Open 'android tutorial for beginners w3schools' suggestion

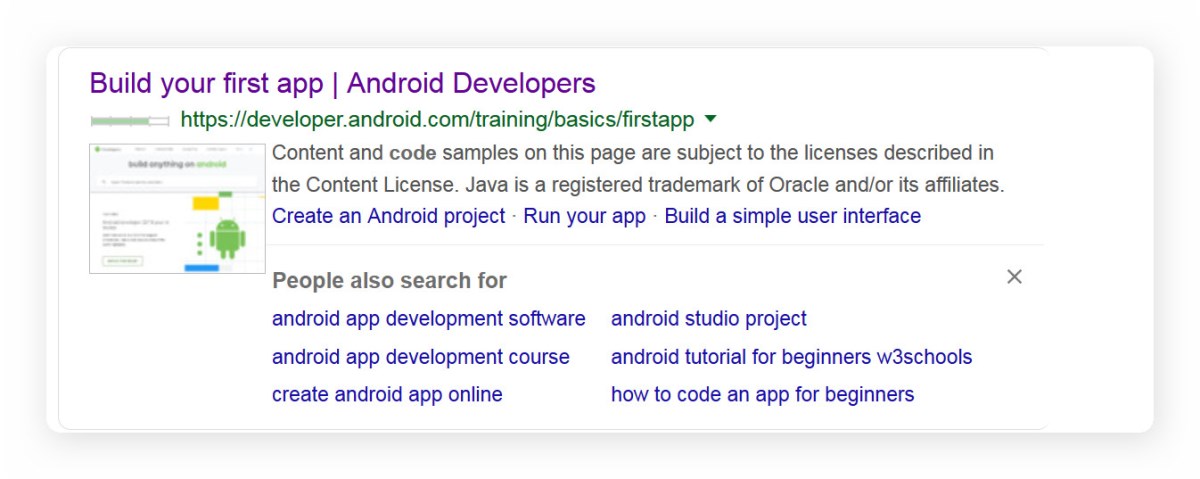point(791,357)
